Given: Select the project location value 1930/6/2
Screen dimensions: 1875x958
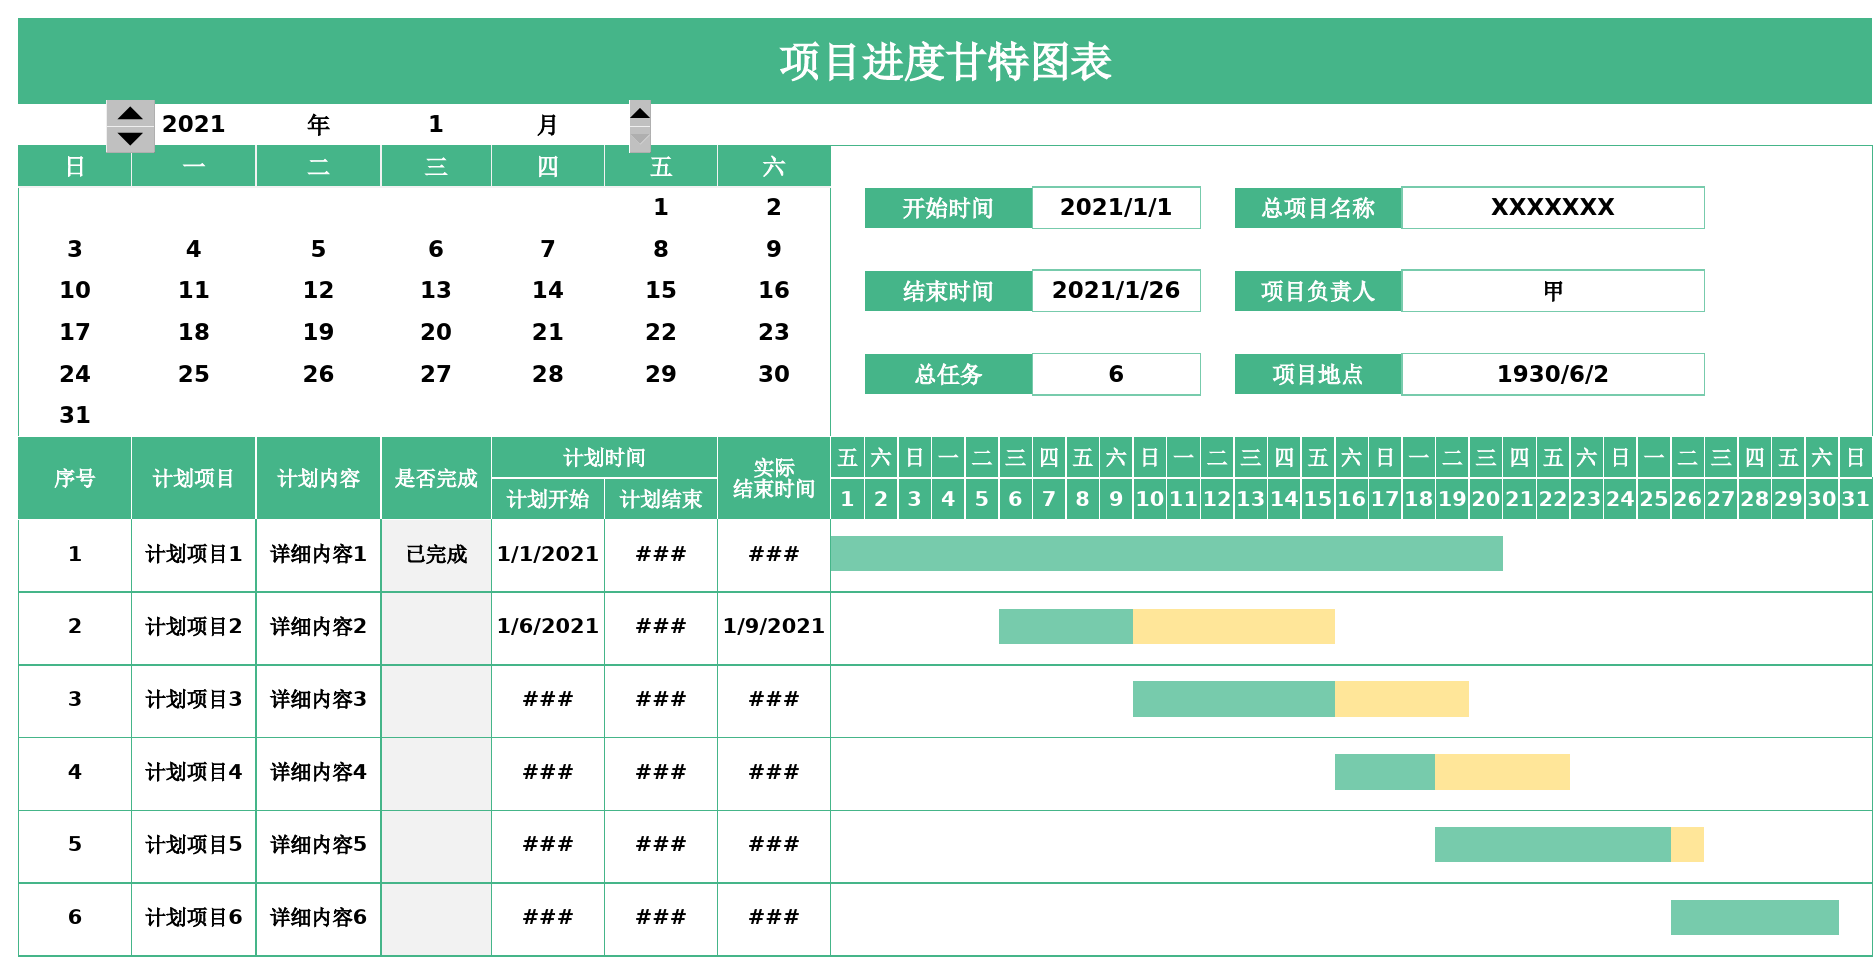Looking at the screenshot, I should click(x=1553, y=374).
